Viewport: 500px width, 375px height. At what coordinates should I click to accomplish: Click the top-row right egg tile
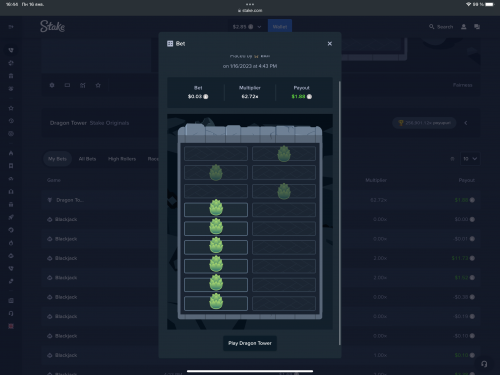point(284,154)
